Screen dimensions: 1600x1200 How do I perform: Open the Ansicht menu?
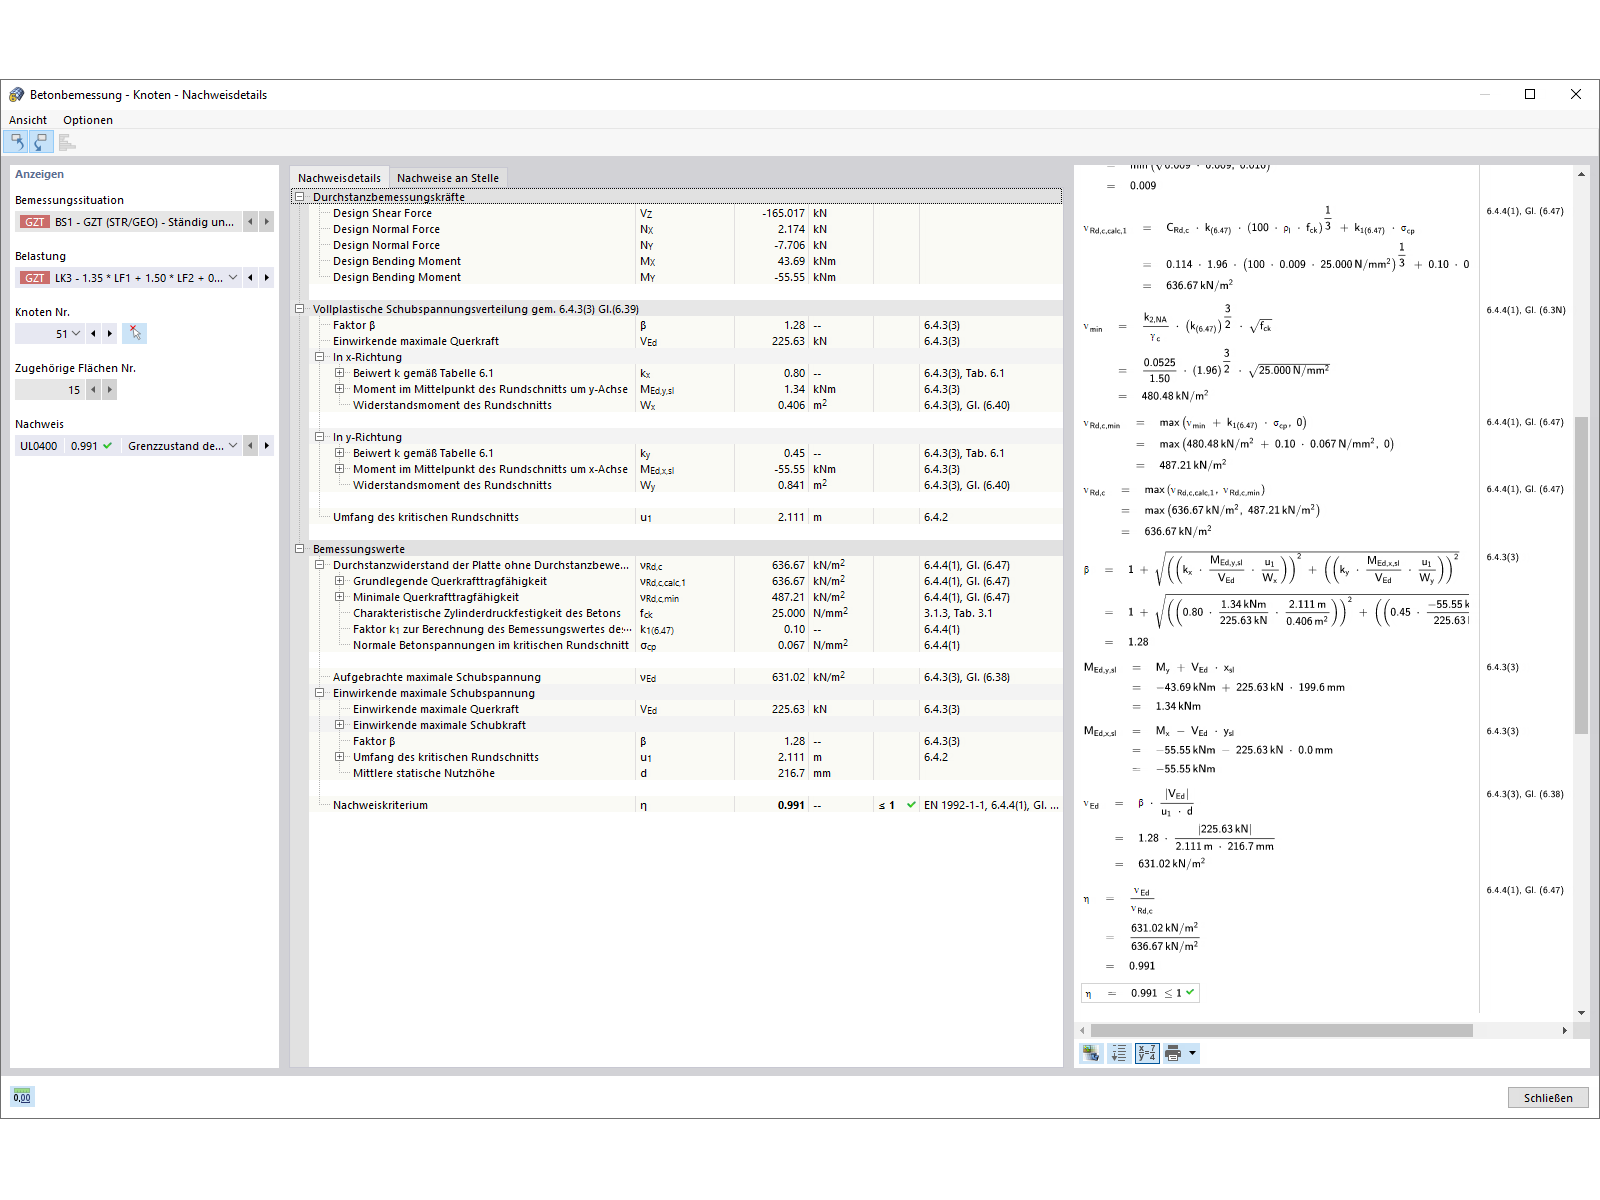[28, 120]
